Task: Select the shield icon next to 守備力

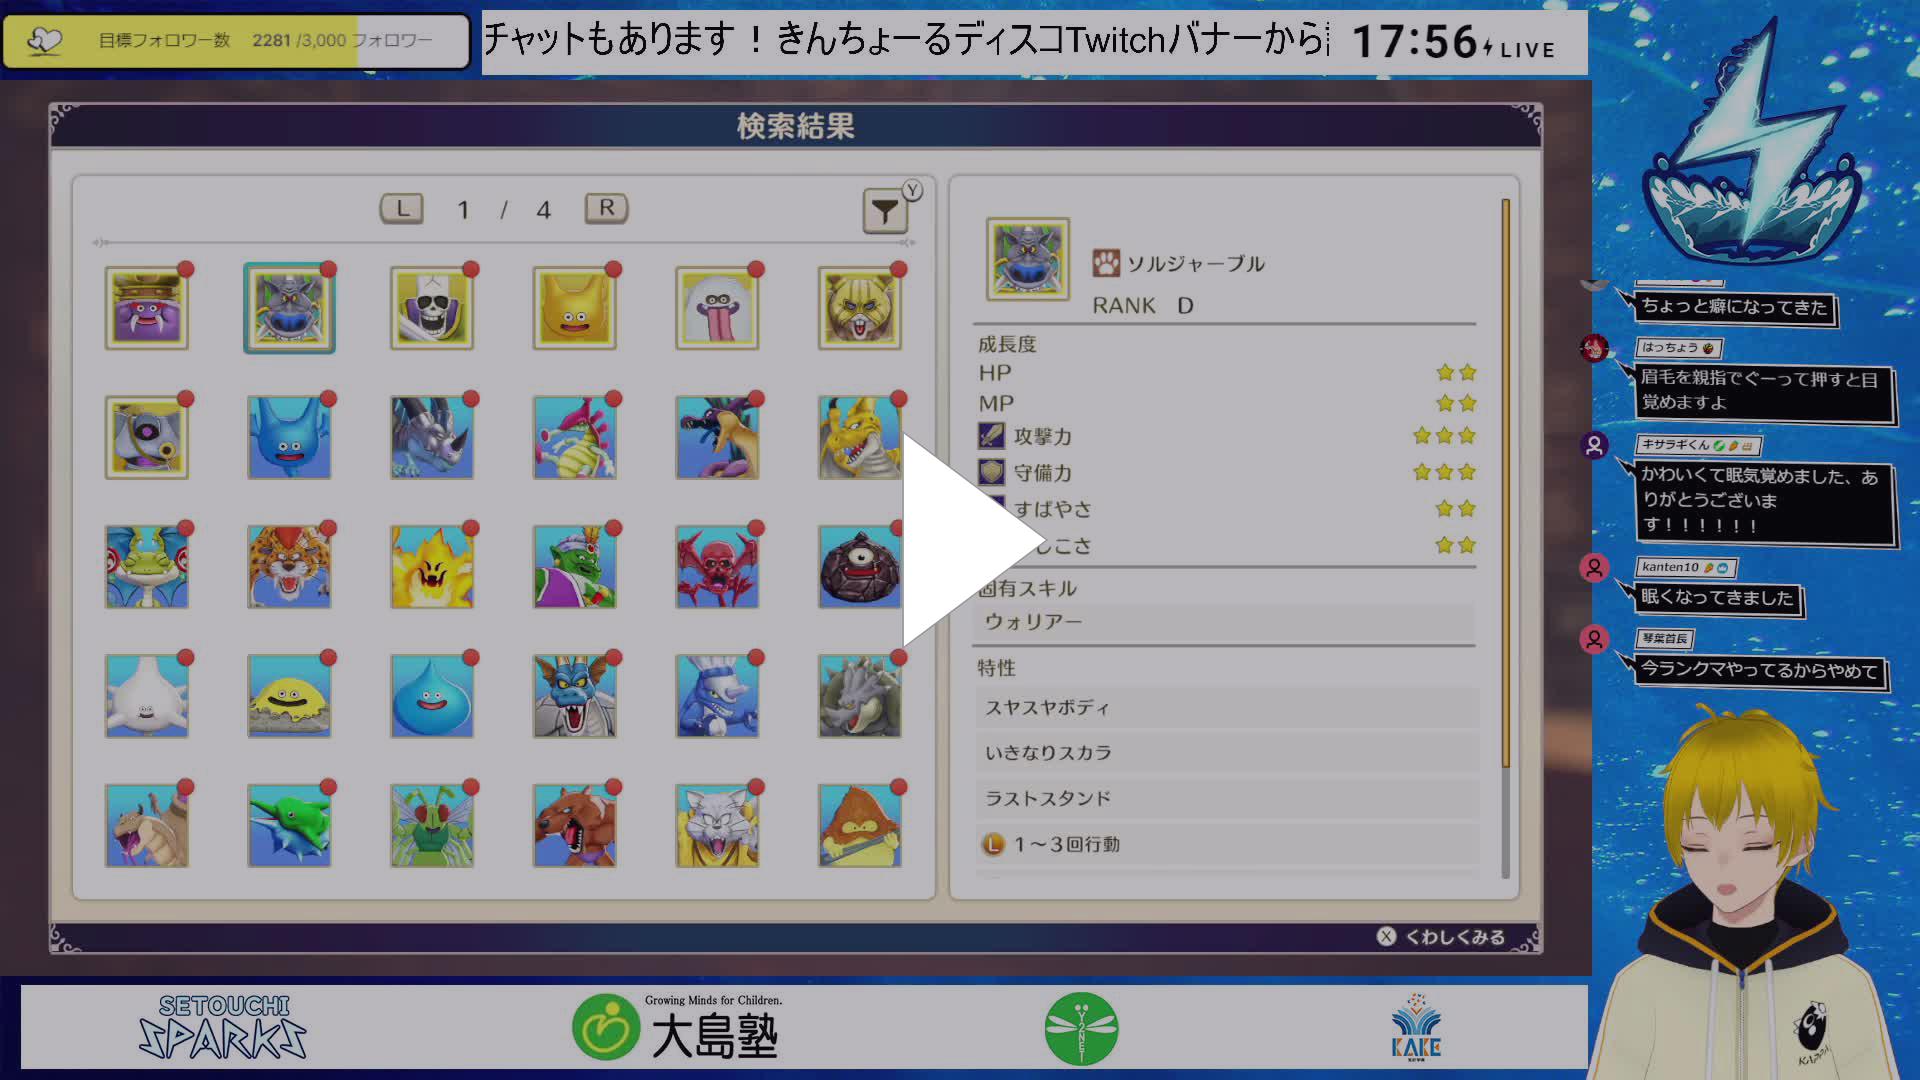Action: [993, 472]
